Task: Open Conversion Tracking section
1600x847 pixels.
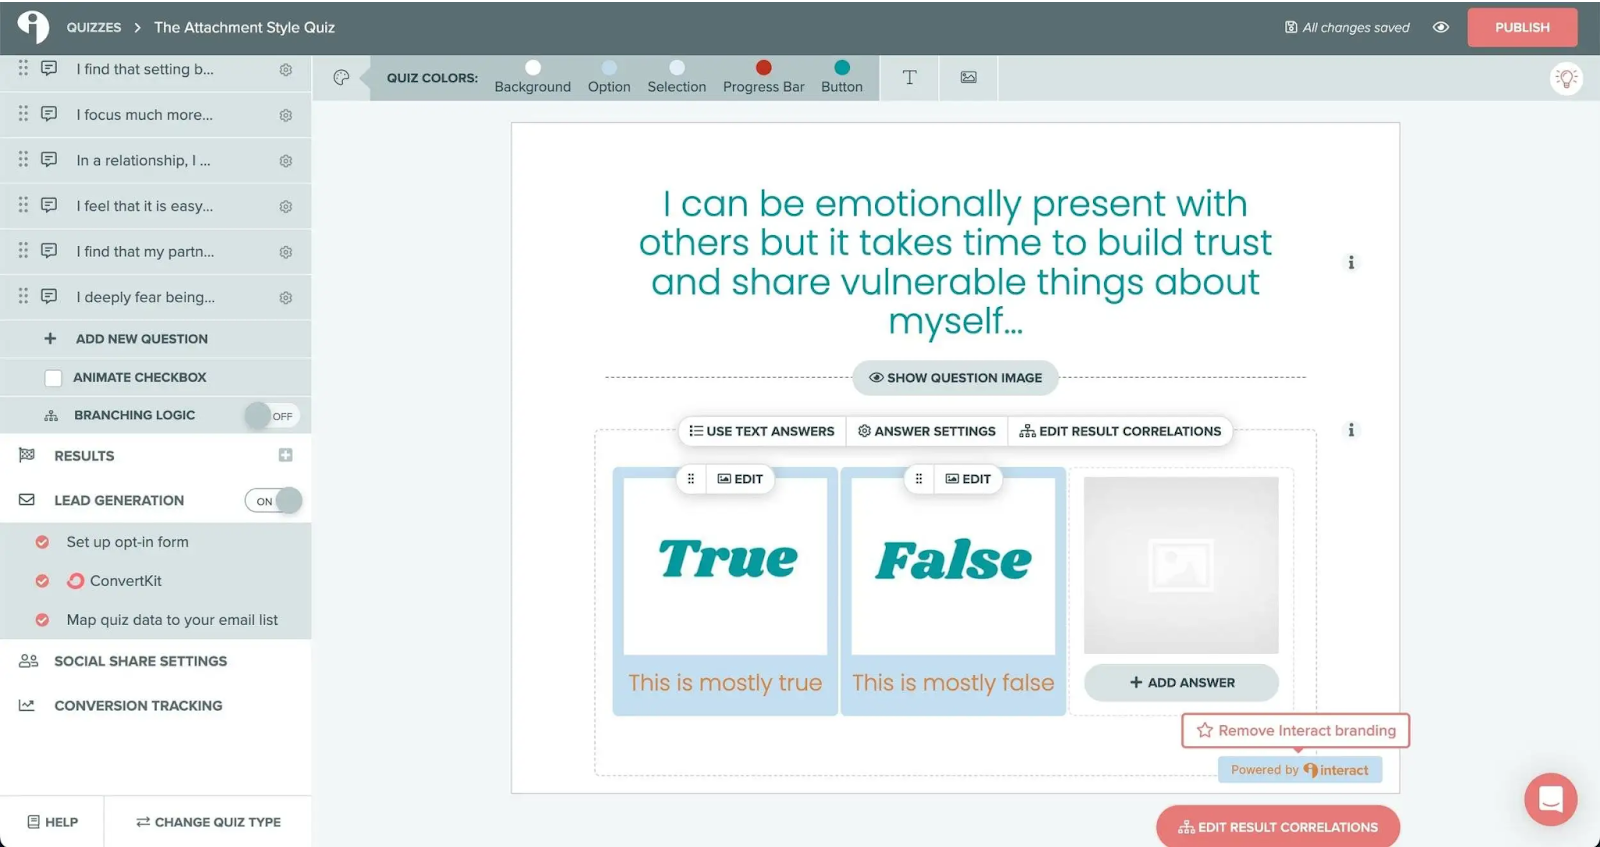Action: click(x=138, y=706)
